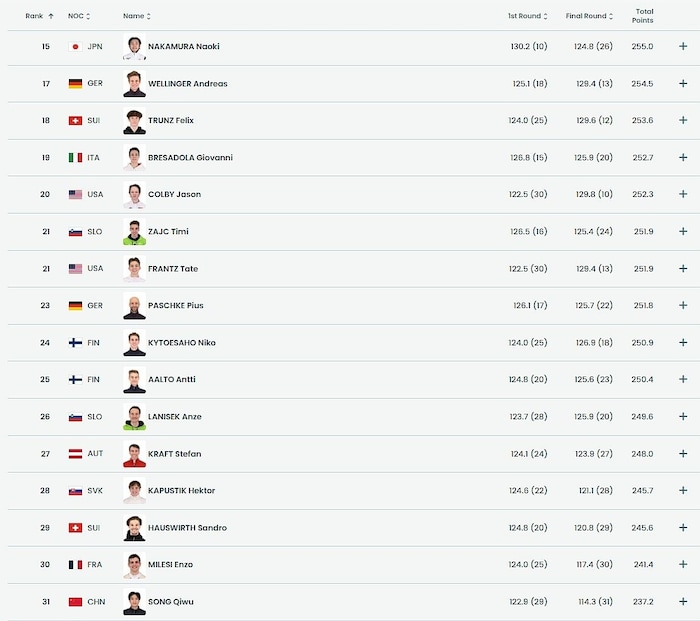Viewport: 700px width, 621px height.
Task: Sort by Rank column arrow
Action: point(50,16)
